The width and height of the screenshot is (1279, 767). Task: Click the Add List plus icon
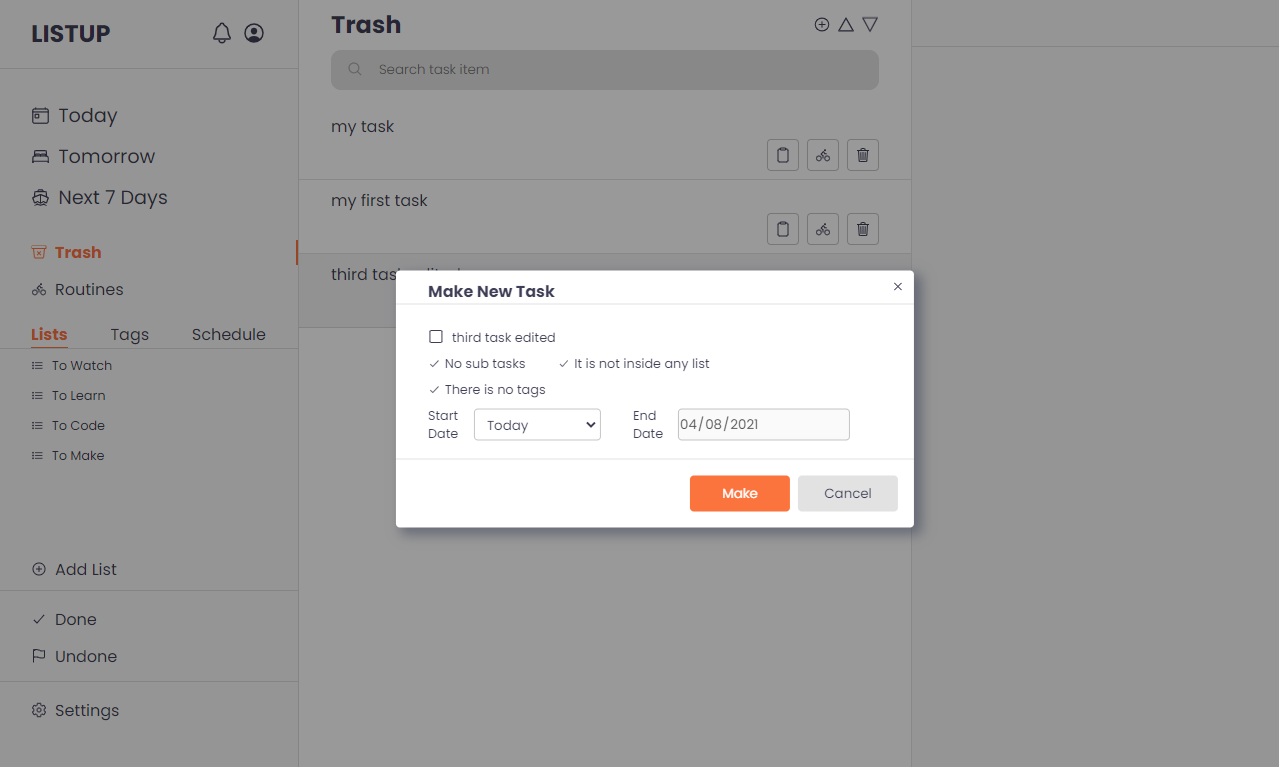point(39,569)
